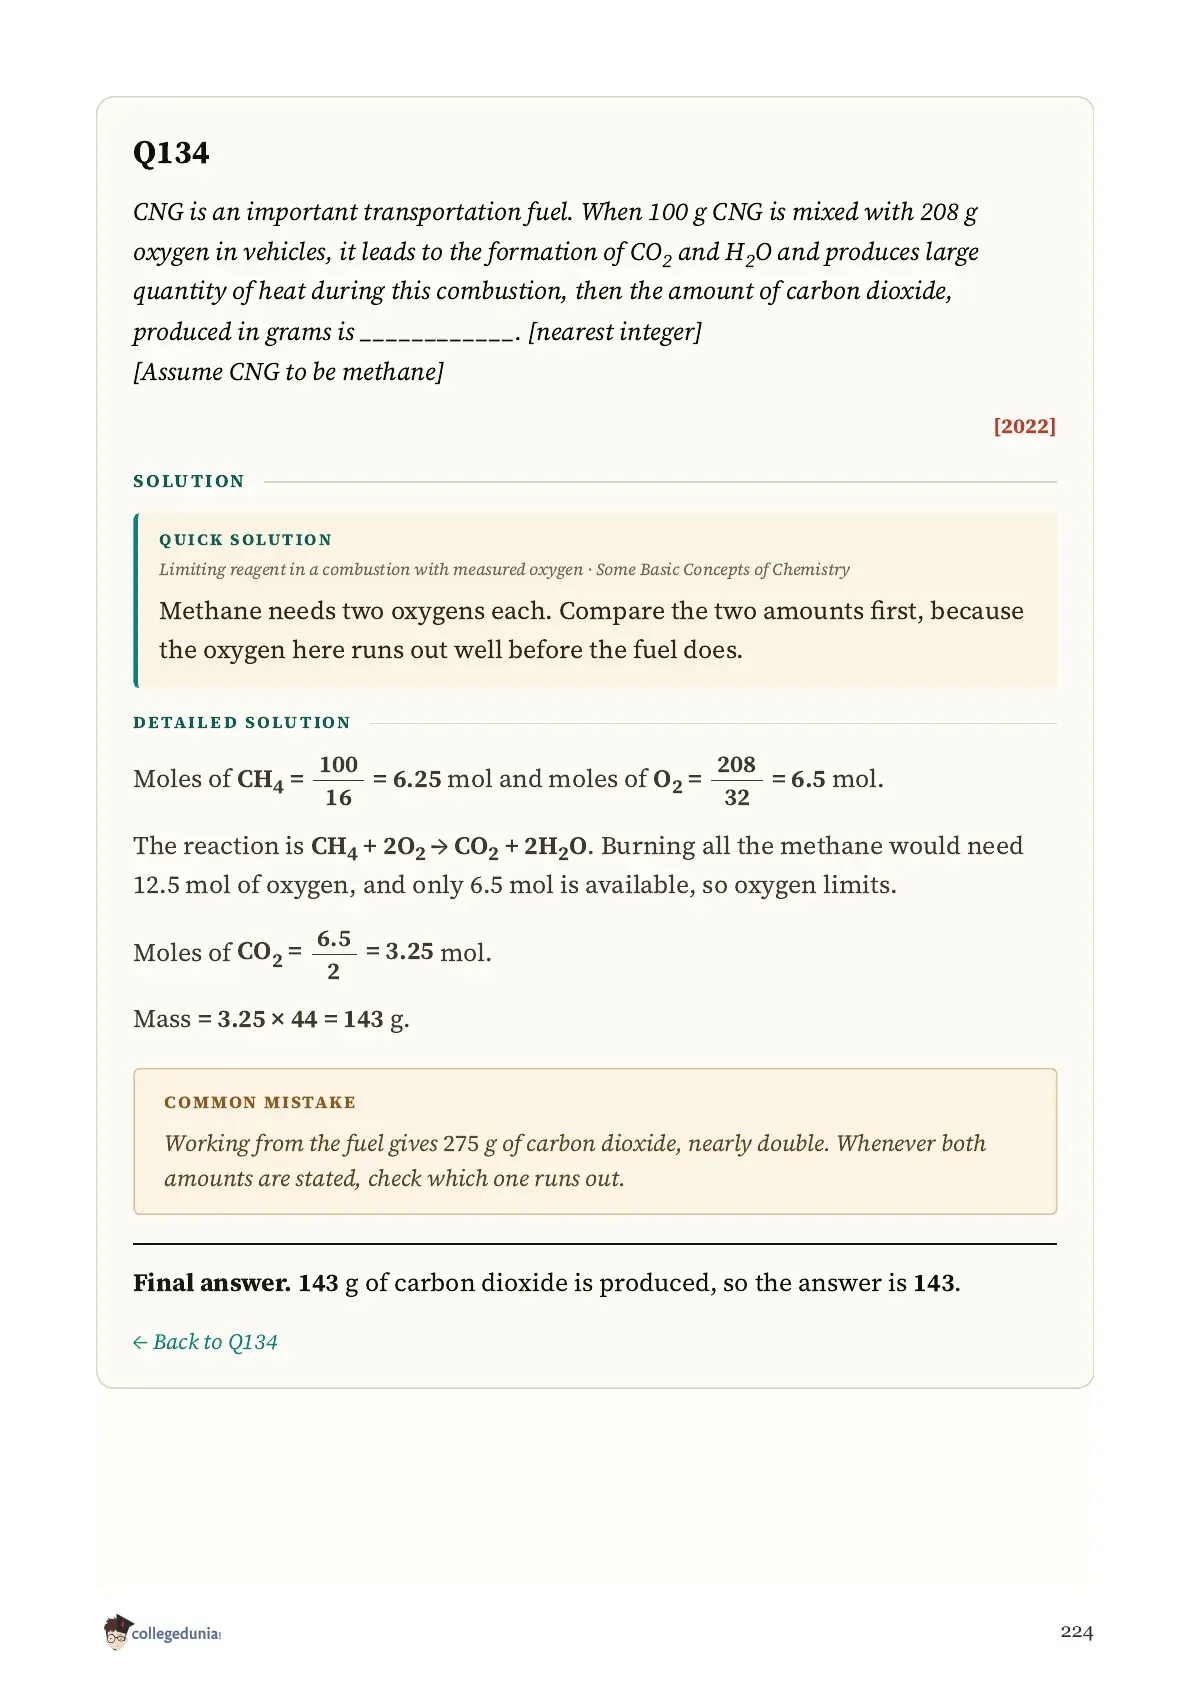Screen dimensions: 1190x1684
Task: Click the collegedunia logo icon
Action: point(117,1632)
